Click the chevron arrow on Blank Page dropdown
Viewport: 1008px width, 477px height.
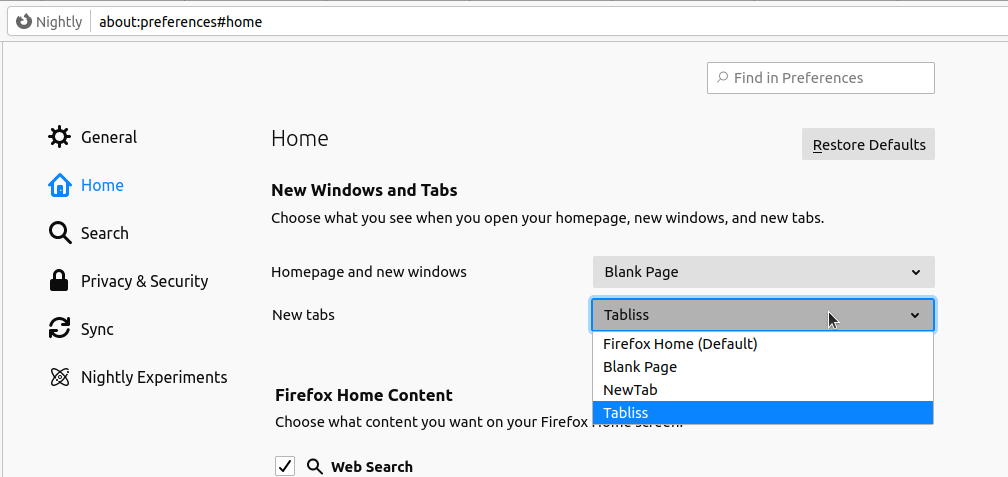click(x=915, y=273)
